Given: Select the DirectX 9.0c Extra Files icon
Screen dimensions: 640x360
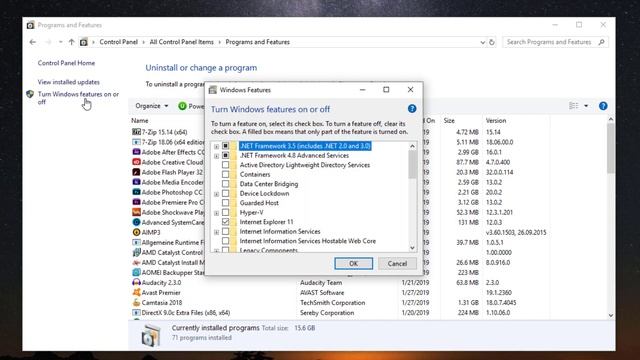Looking at the screenshot, I should [x=136, y=313].
